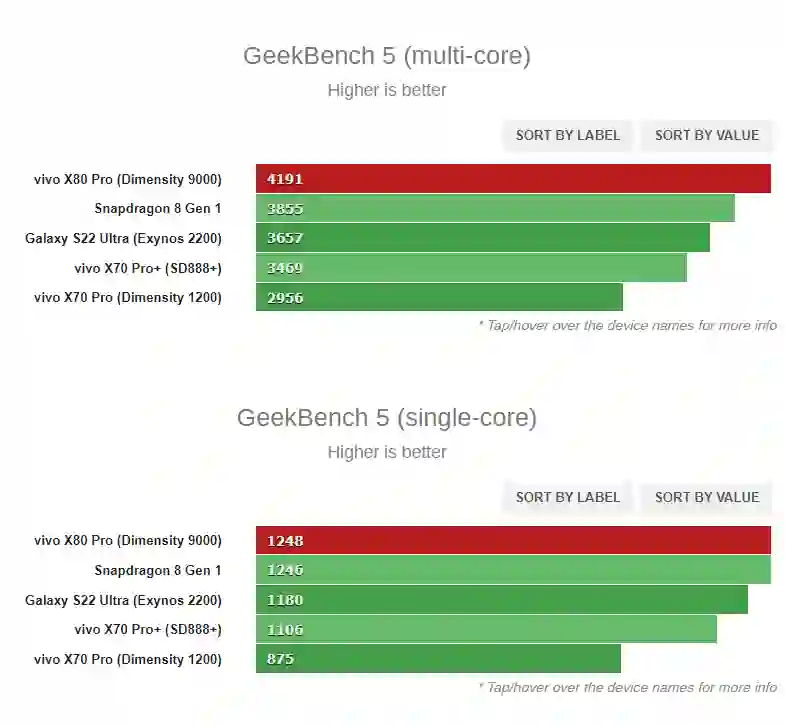Click the red bar showing 1248
This screenshot has width=785, height=726.
(513, 541)
